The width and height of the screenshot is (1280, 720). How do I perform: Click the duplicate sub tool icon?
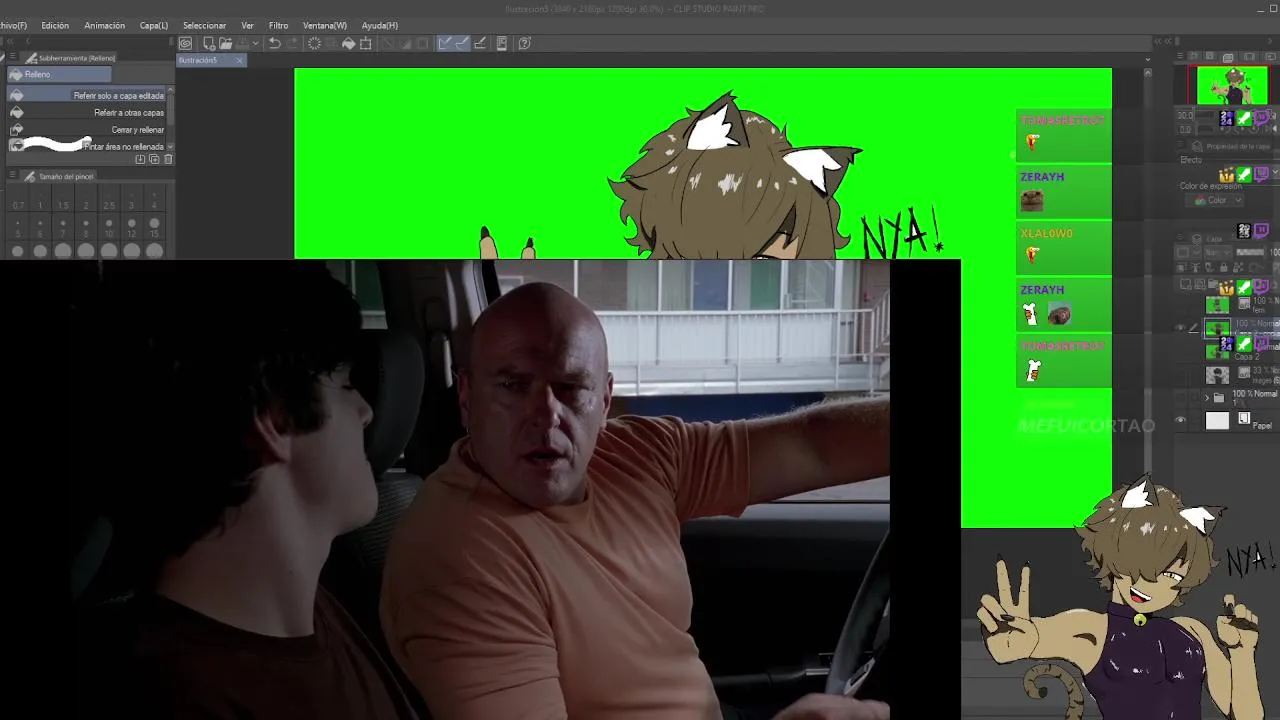(154, 159)
